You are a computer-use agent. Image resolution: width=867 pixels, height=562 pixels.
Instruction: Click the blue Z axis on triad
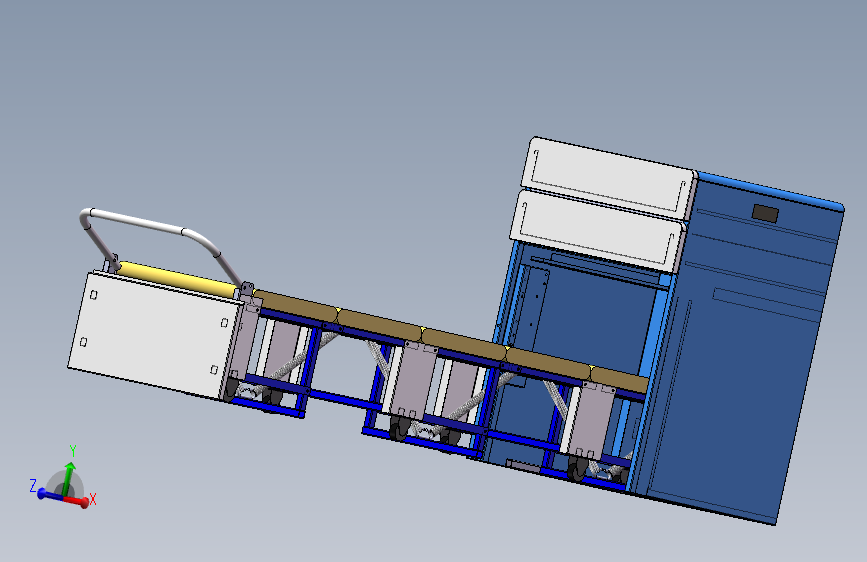[x=49, y=495]
